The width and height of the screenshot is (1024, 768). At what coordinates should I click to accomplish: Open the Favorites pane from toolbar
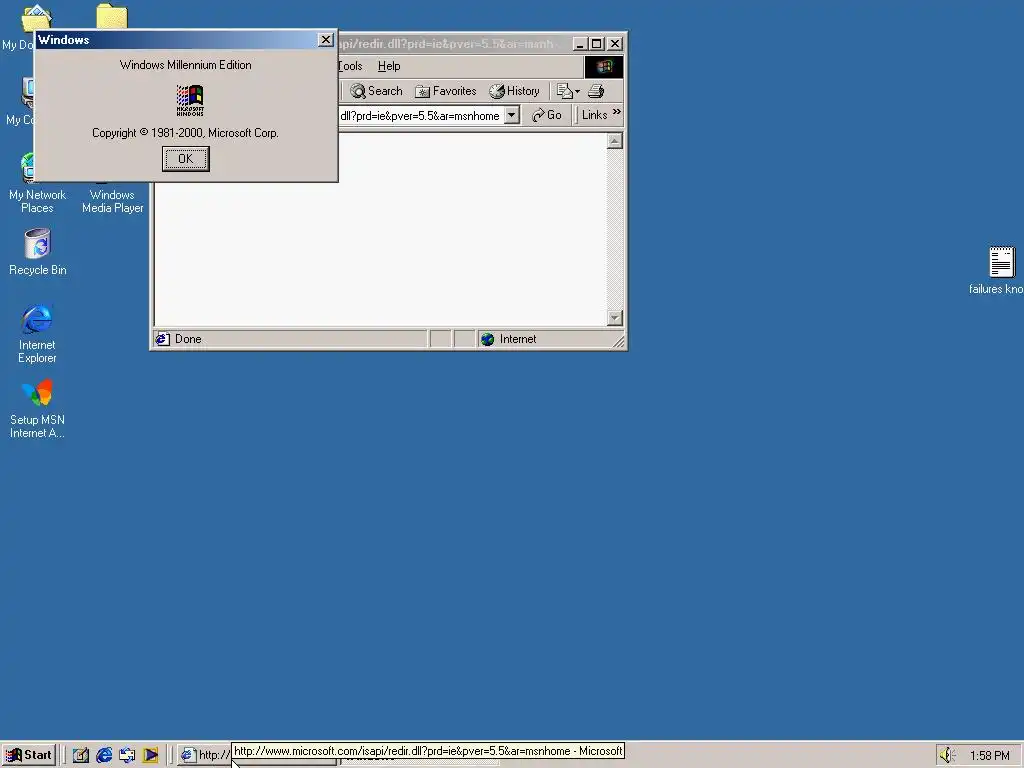click(x=446, y=91)
